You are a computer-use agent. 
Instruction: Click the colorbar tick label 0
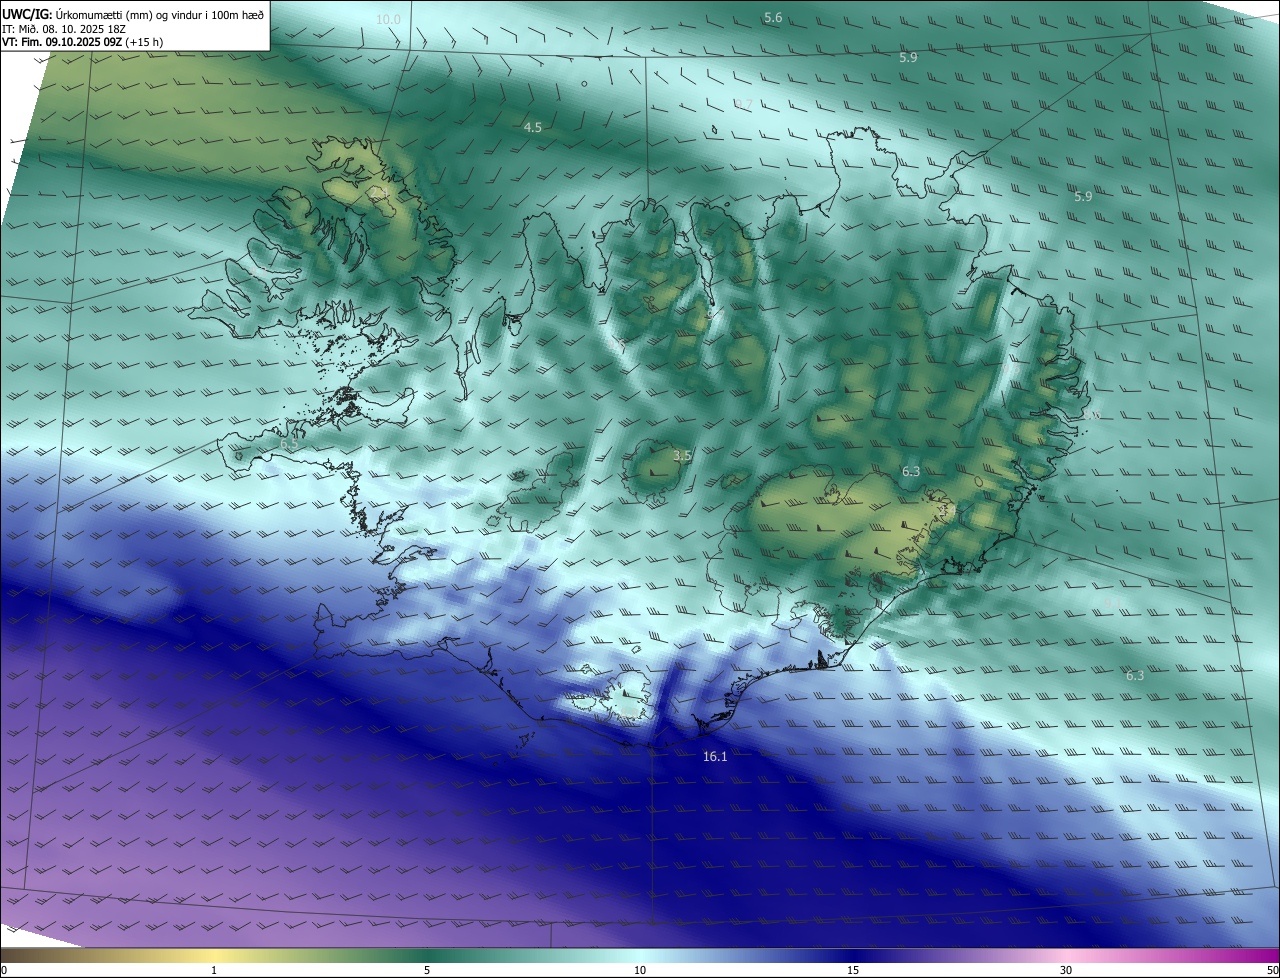pyautogui.click(x=4, y=970)
